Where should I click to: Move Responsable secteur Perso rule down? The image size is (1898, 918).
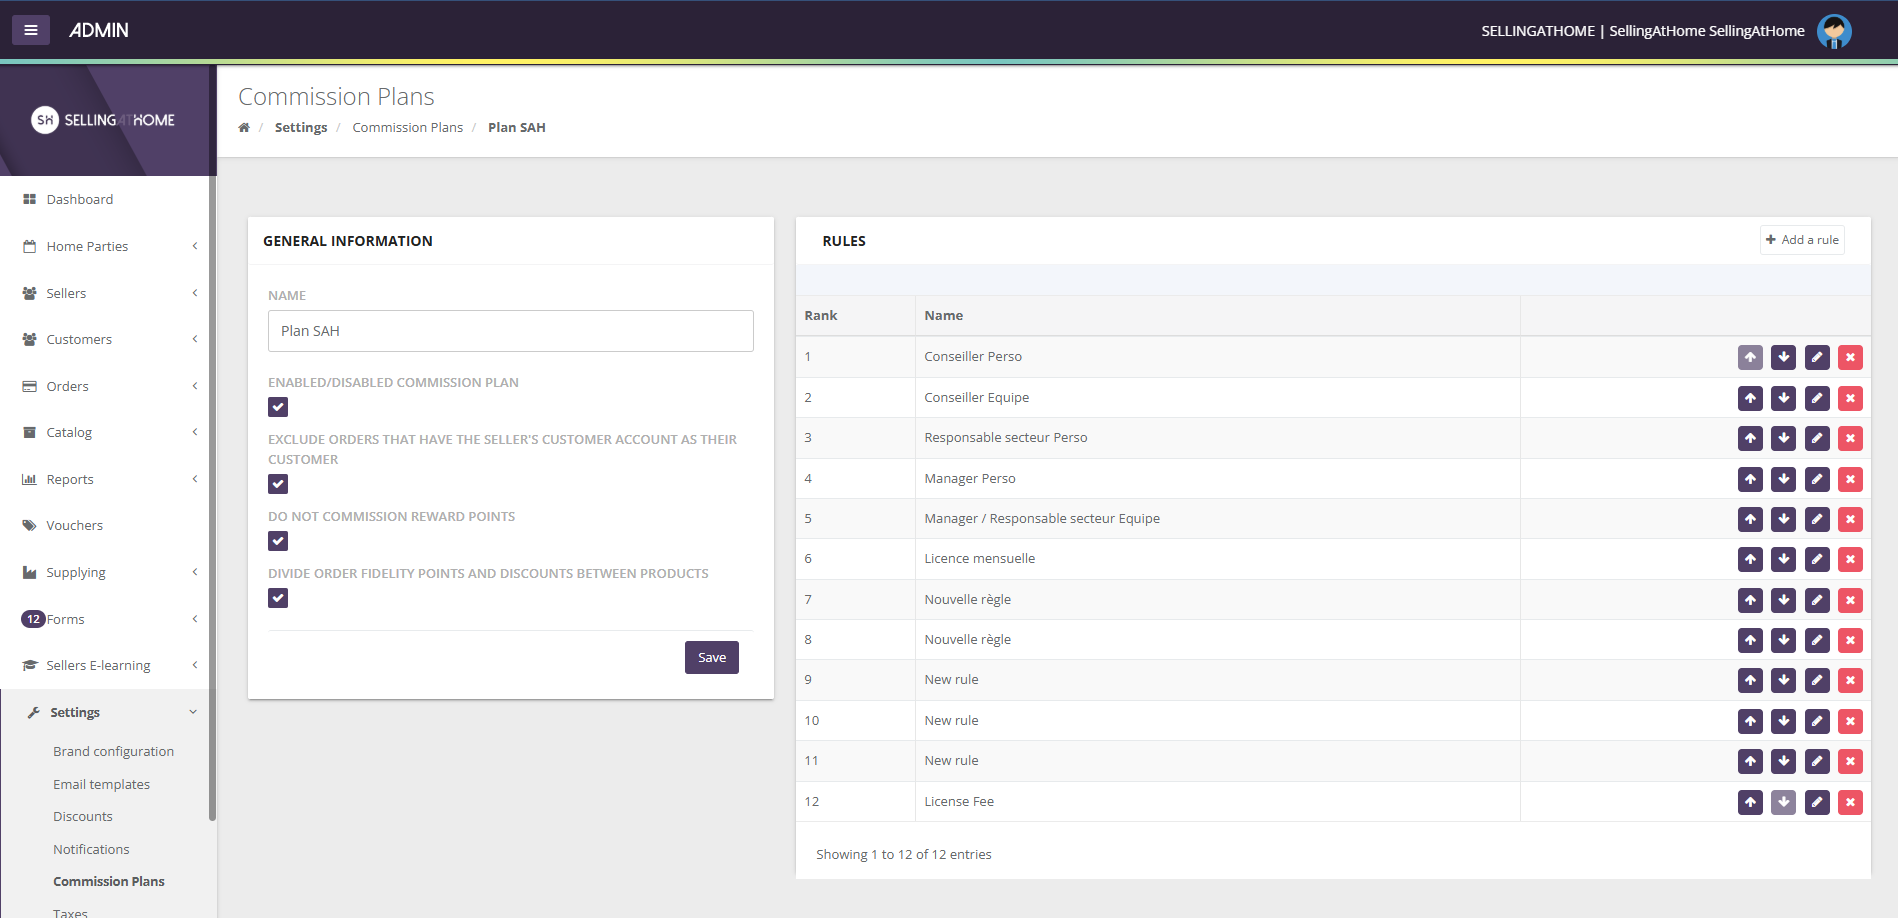click(x=1783, y=438)
